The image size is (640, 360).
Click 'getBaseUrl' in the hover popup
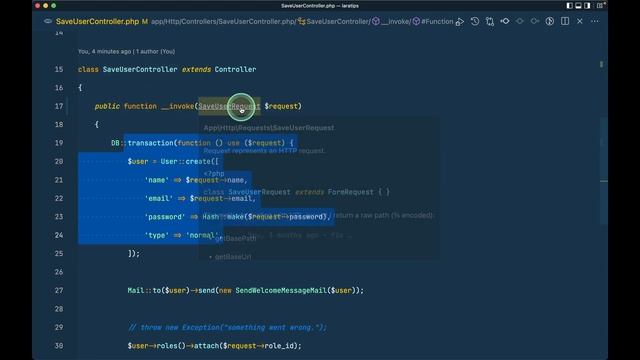click(233, 257)
